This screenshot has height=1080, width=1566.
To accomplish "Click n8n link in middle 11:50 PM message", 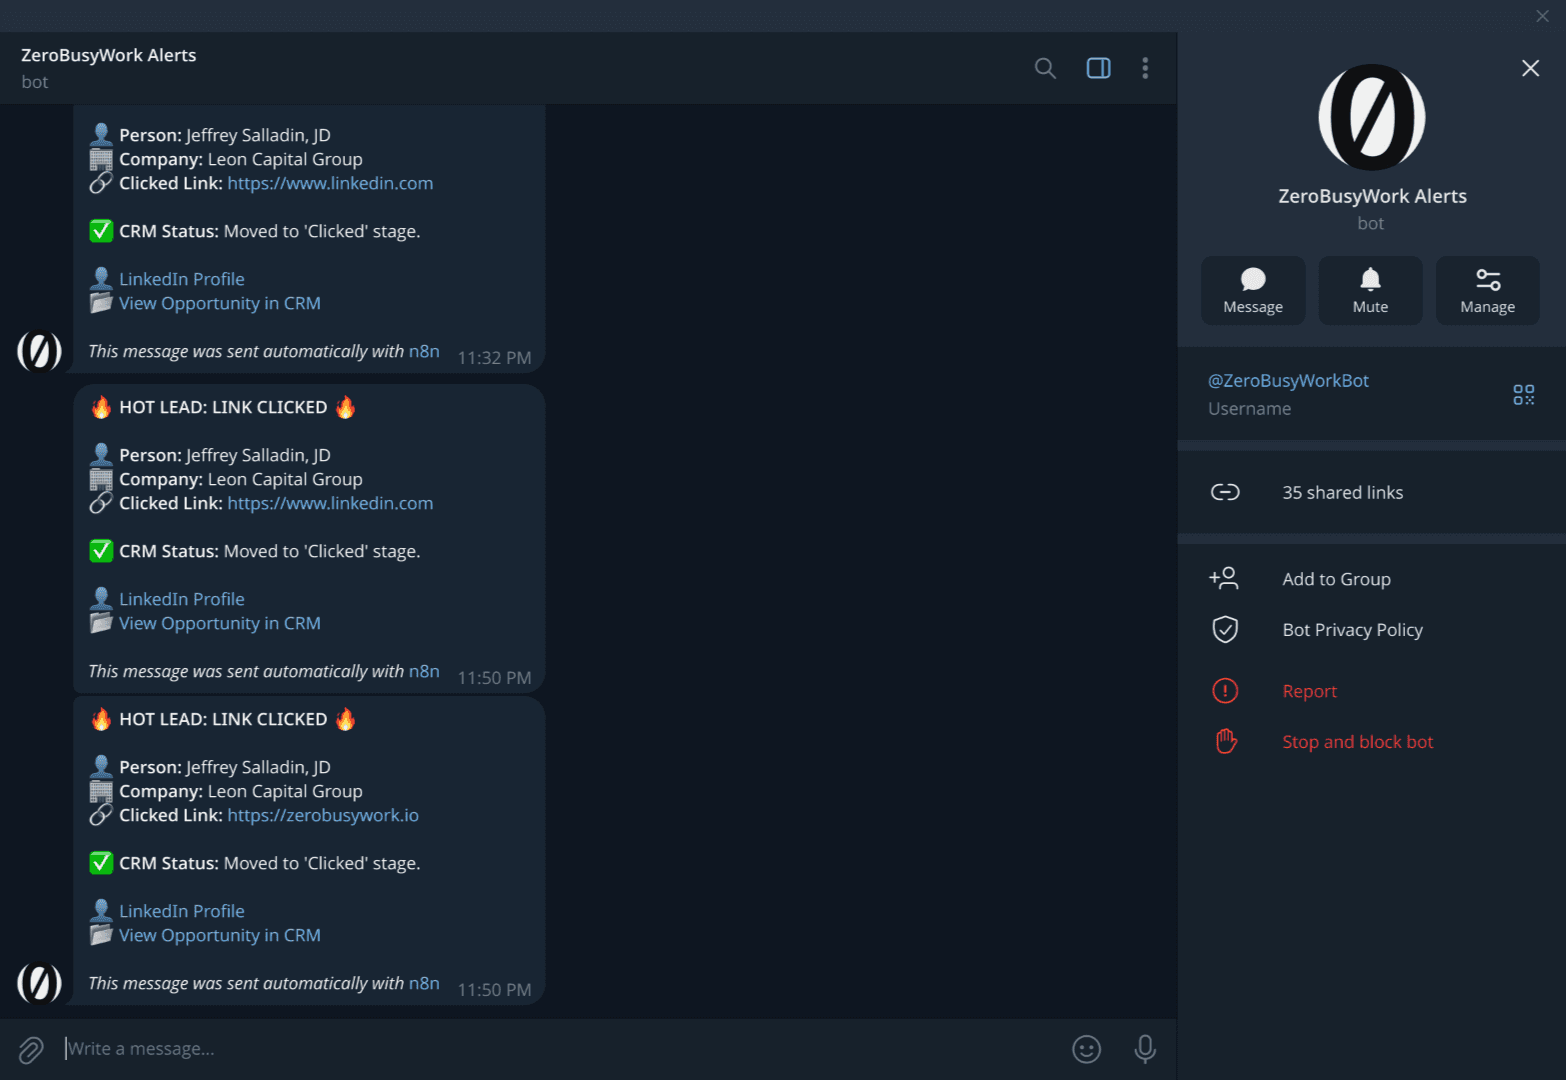I will [424, 671].
